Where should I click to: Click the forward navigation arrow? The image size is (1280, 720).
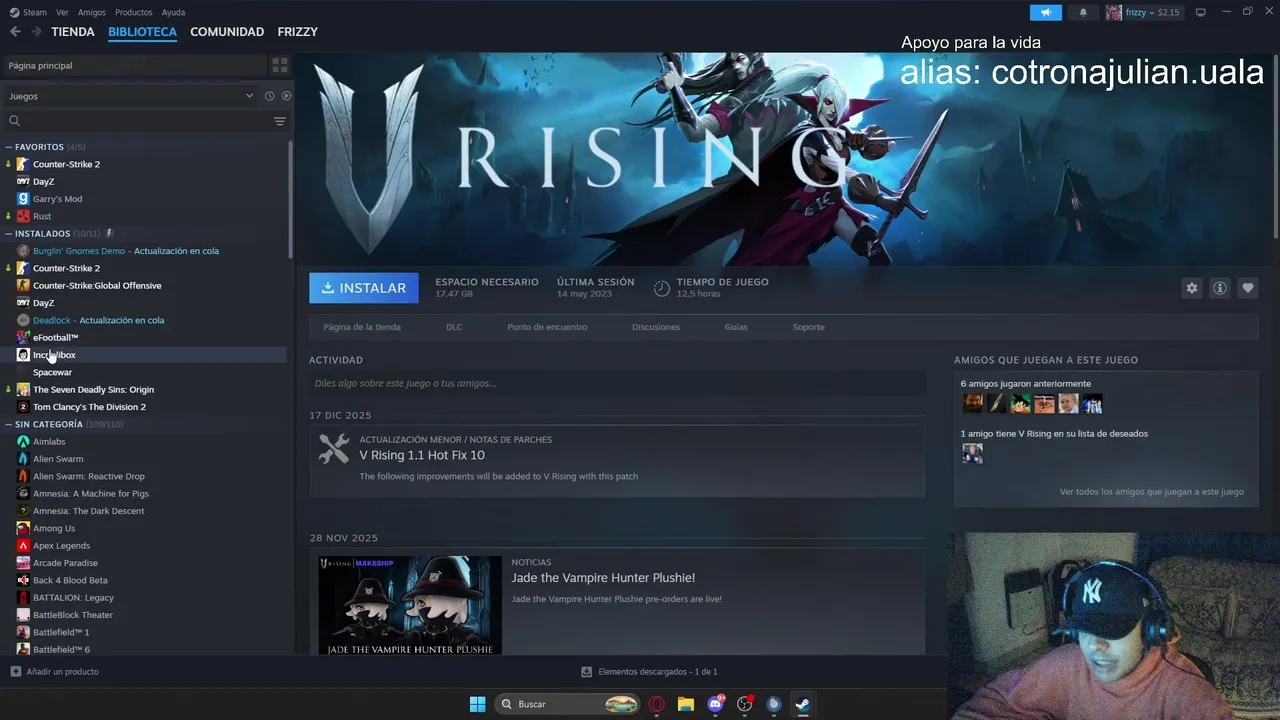(36, 32)
